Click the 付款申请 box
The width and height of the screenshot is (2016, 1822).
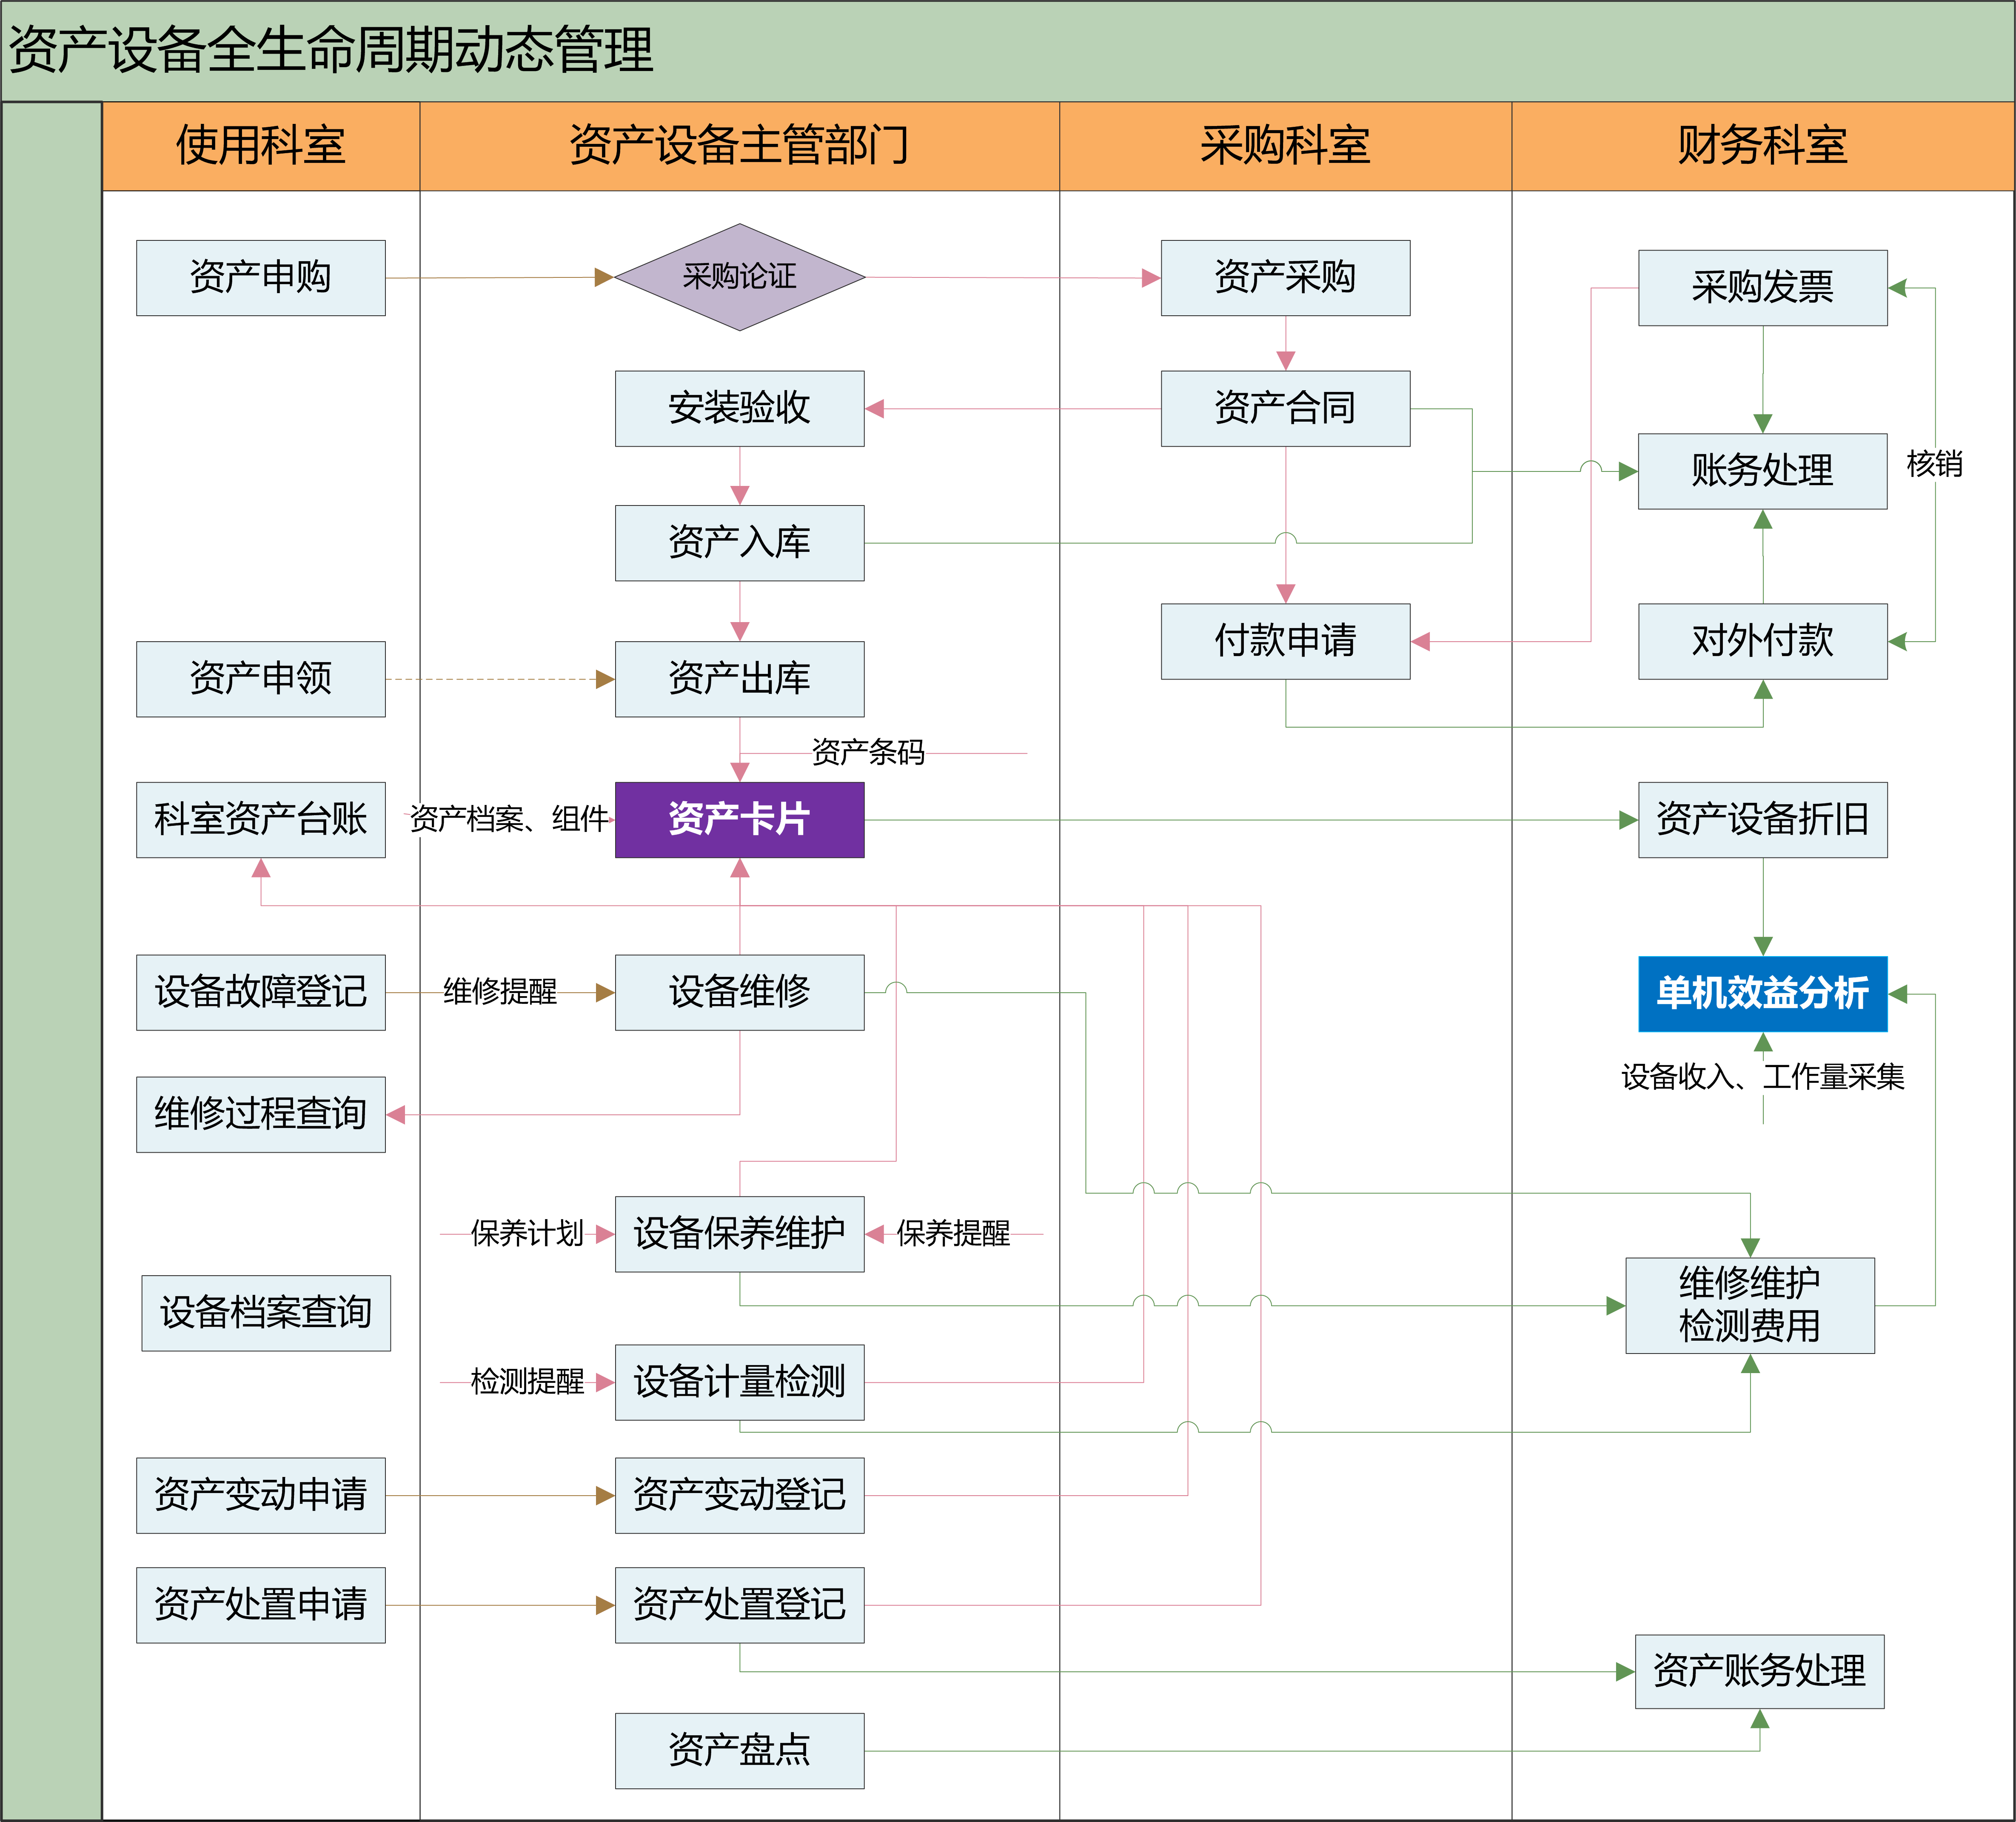pyautogui.click(x=1285, y=641)
